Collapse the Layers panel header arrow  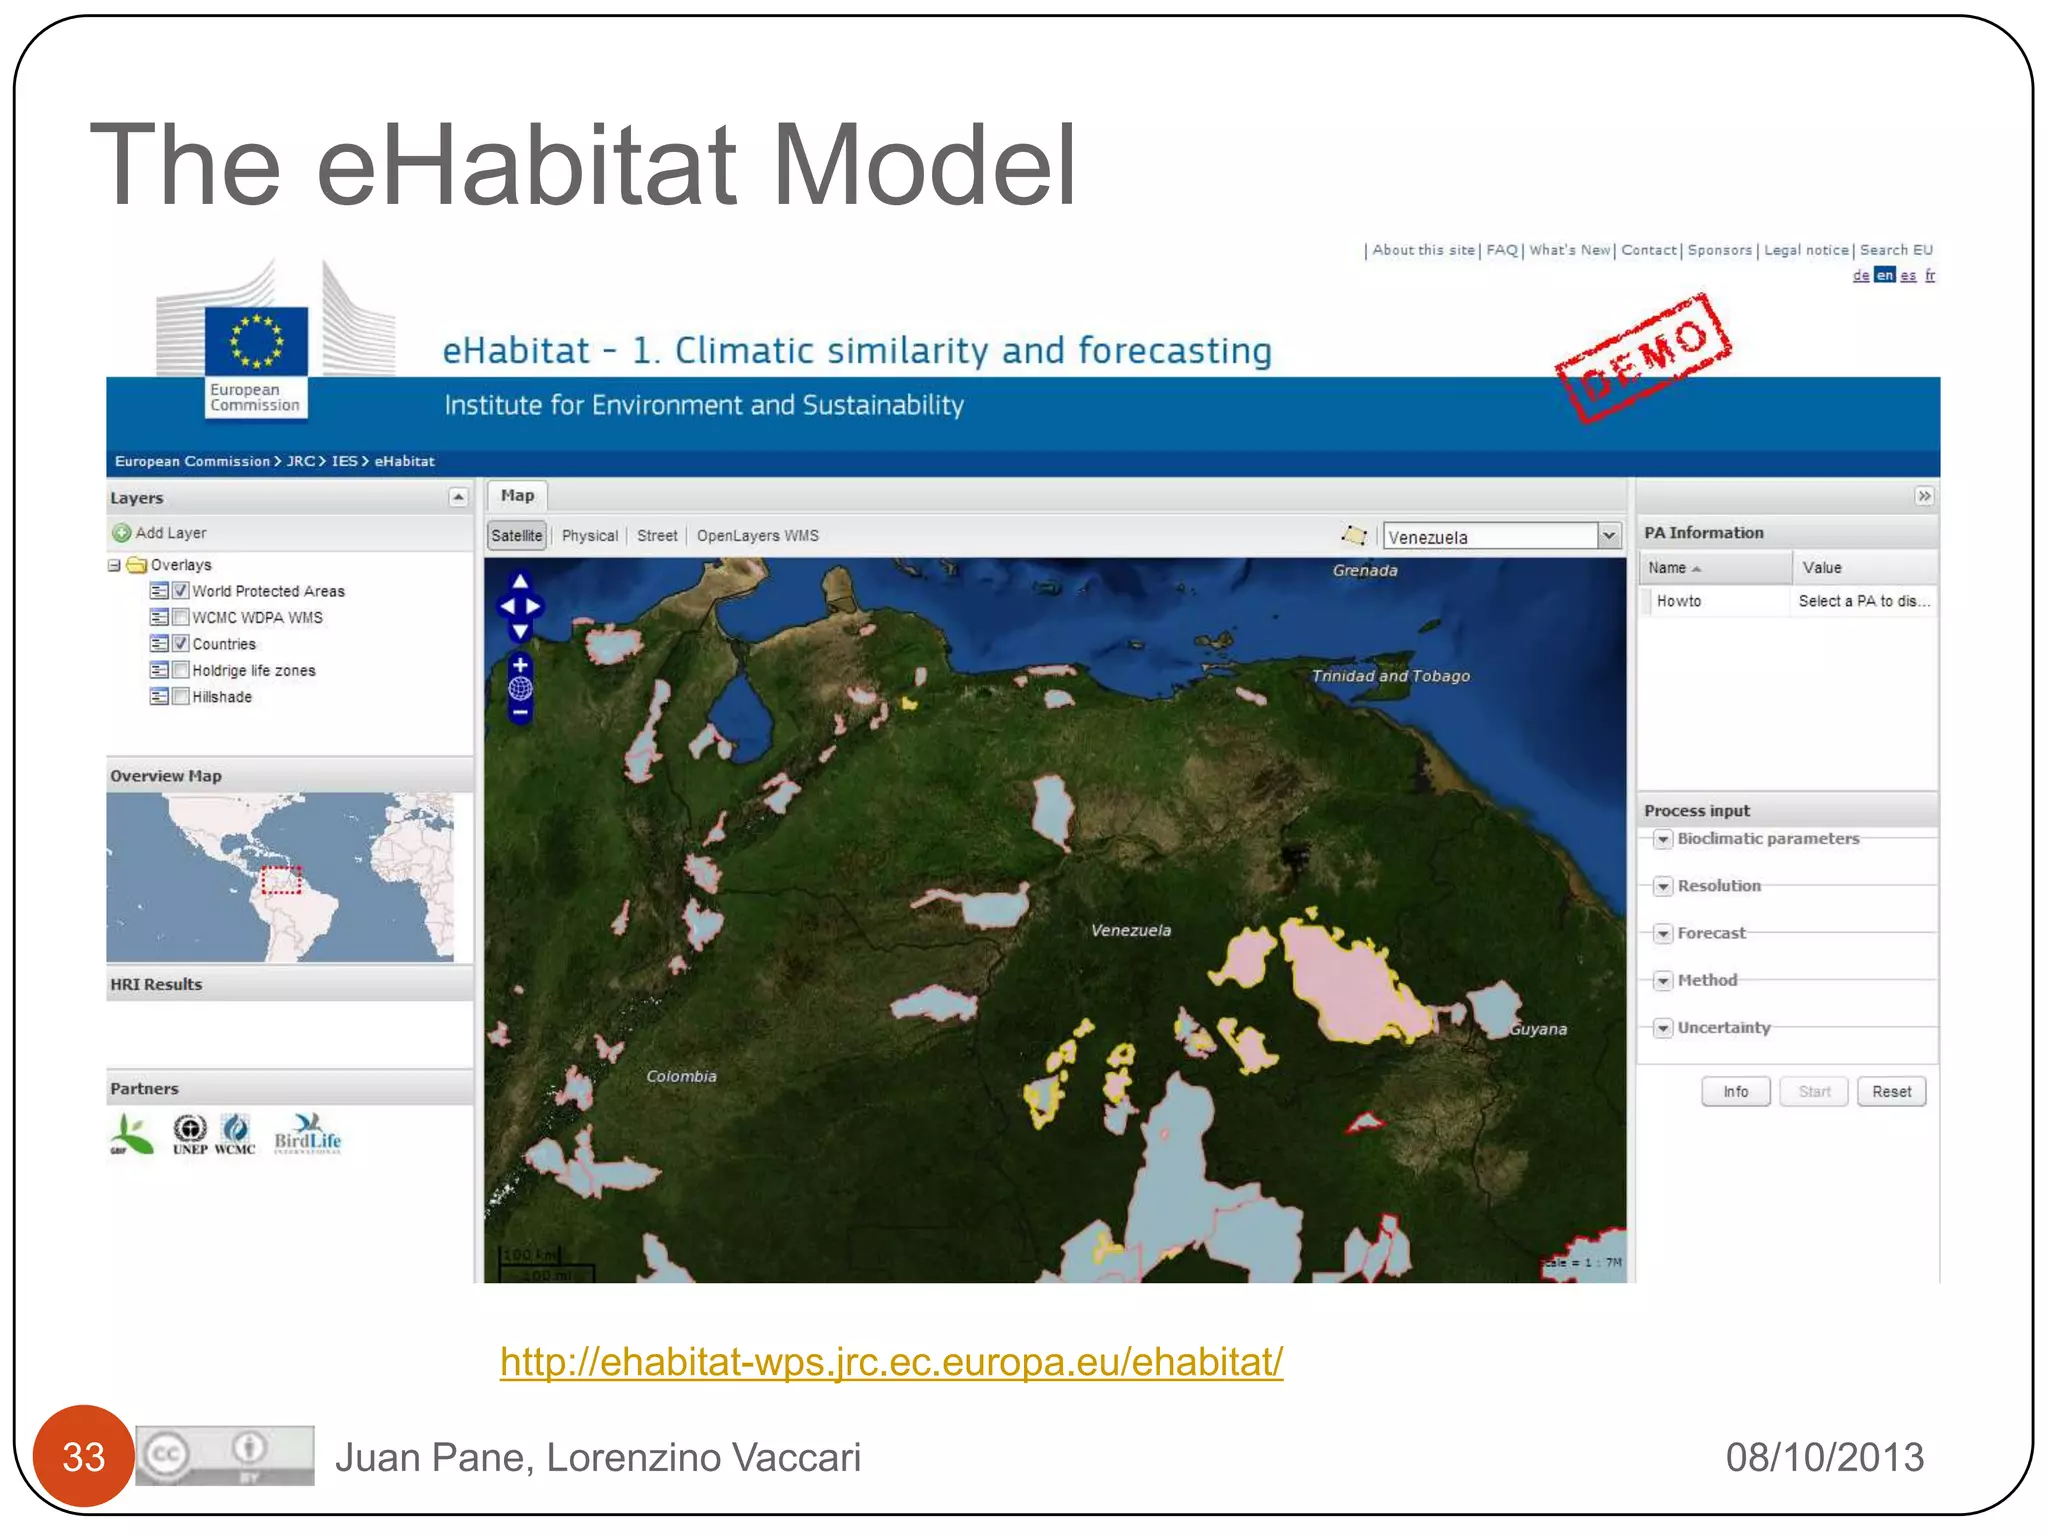click(x=458, y=497)
